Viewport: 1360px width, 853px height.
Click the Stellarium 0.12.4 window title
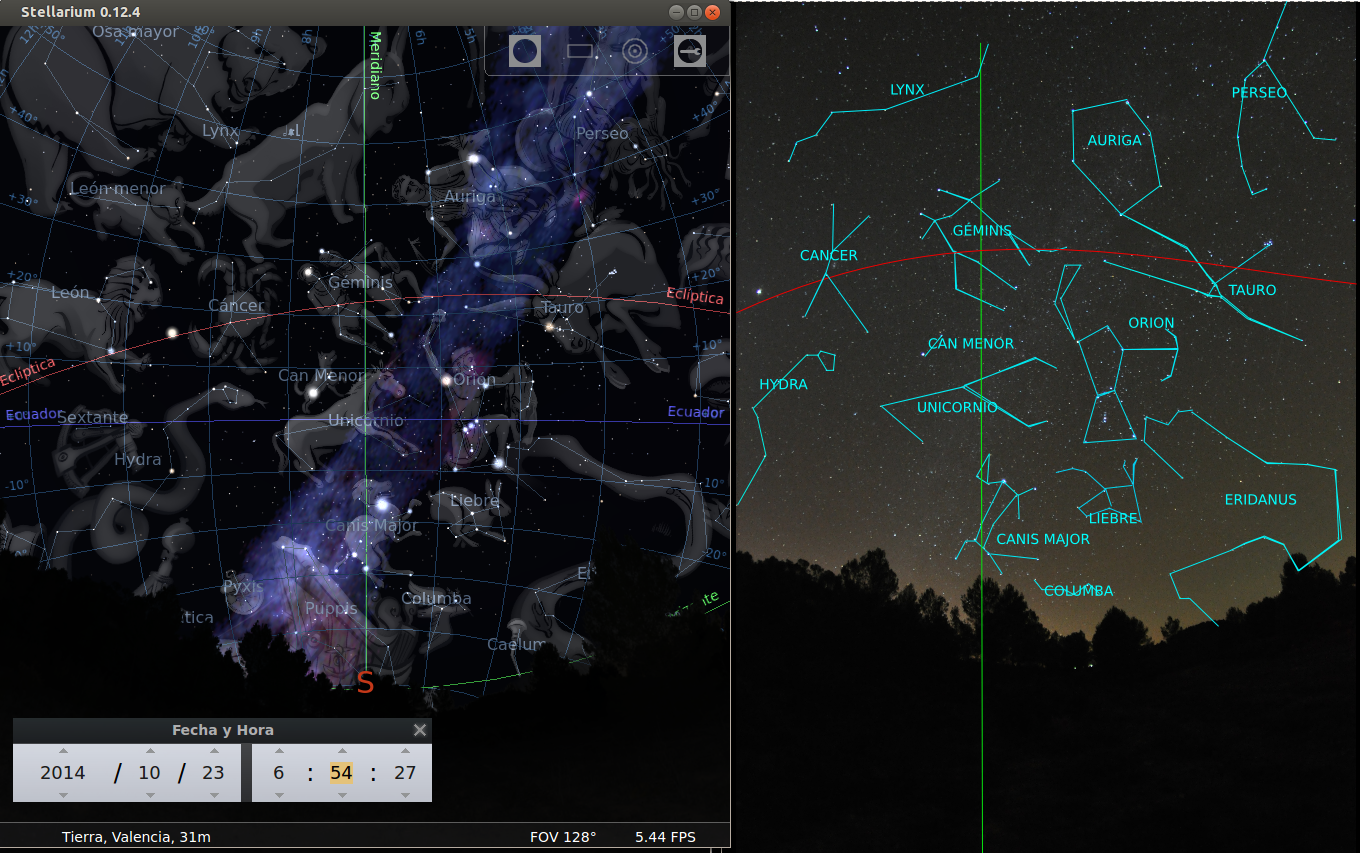81,12
